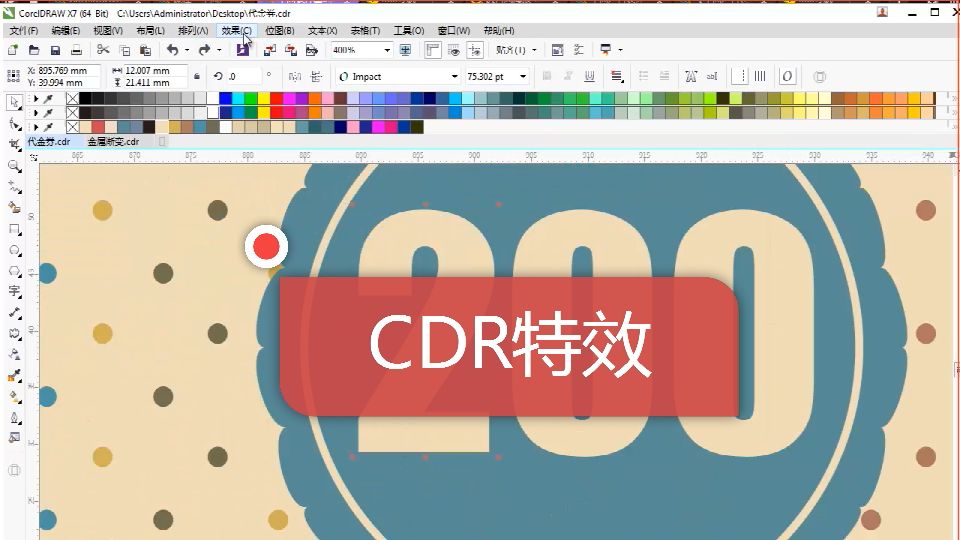
Task: Open the edit text ab| button
Action: click(x=712, y=77)
